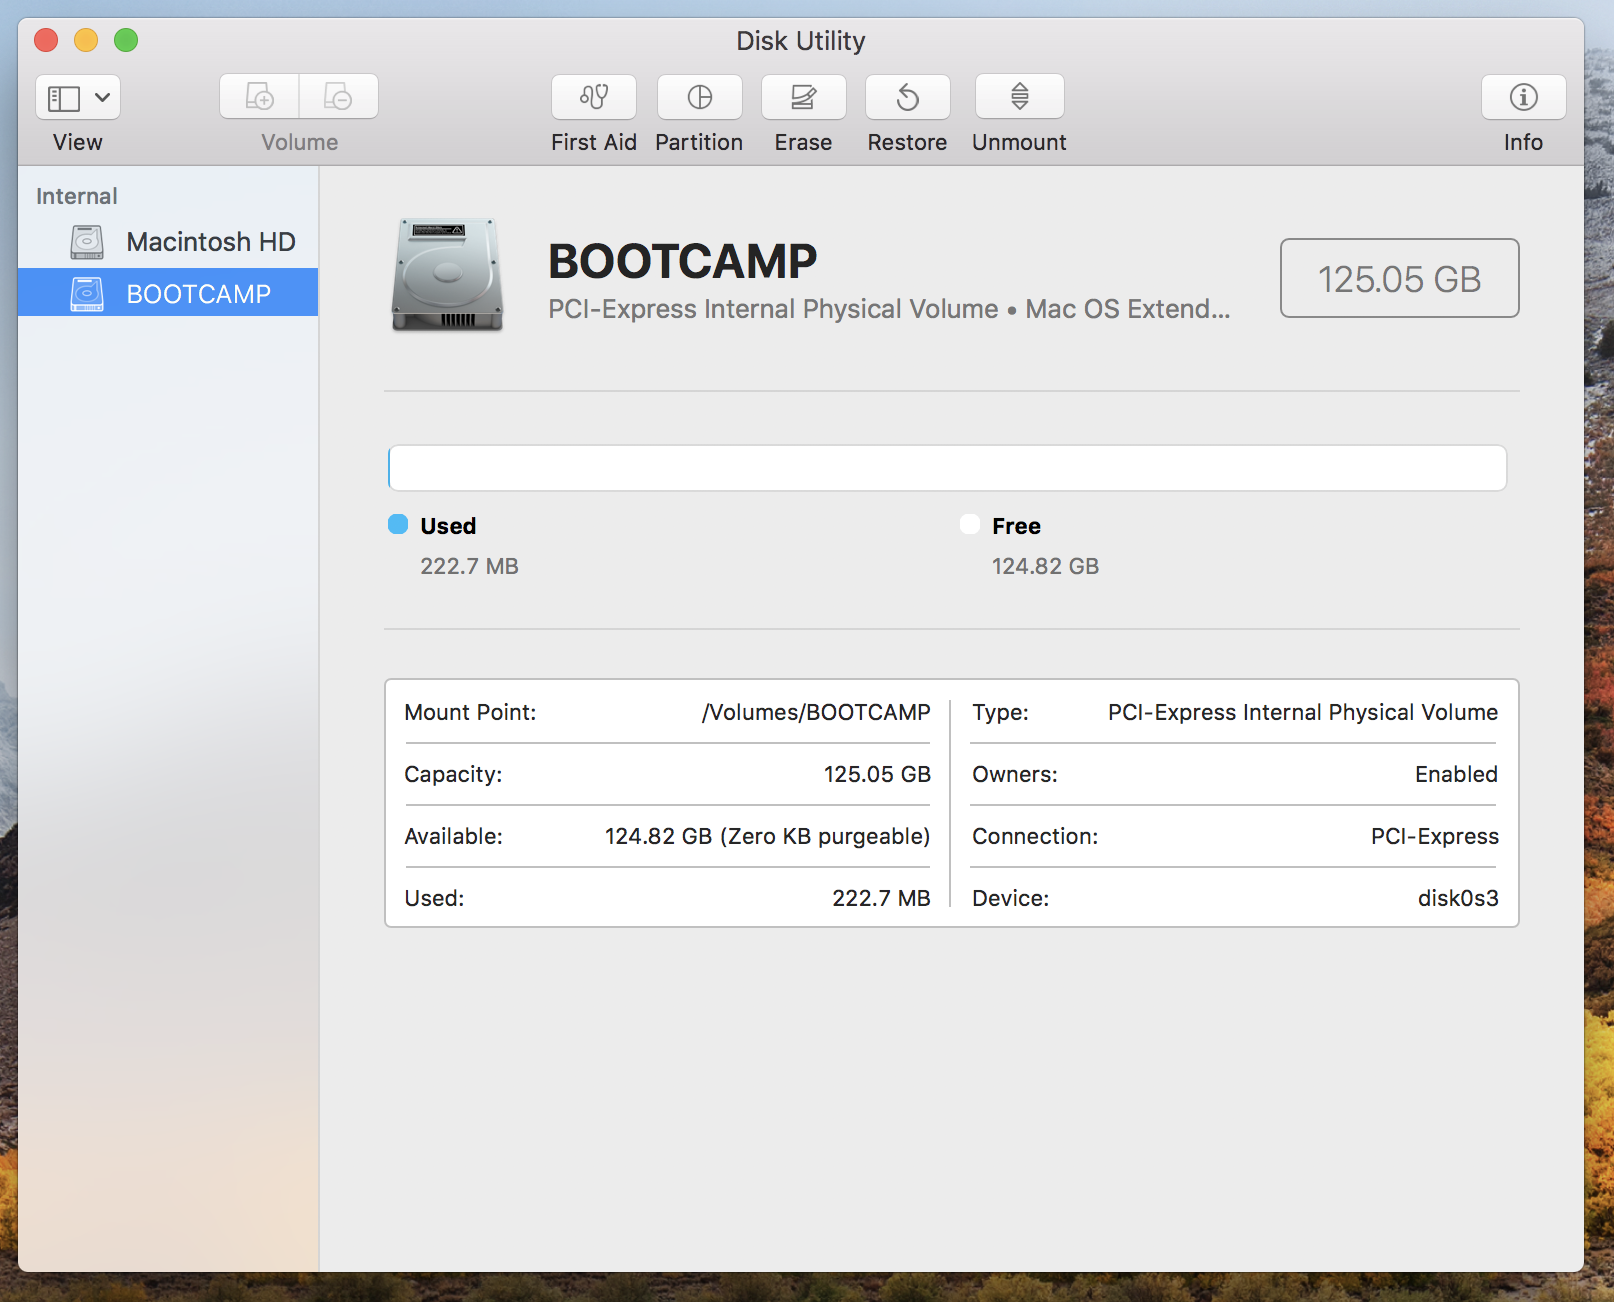Run First Aid stethoscope icon
Viewport: 1614px width, 1302px height.
coord(594,97)
